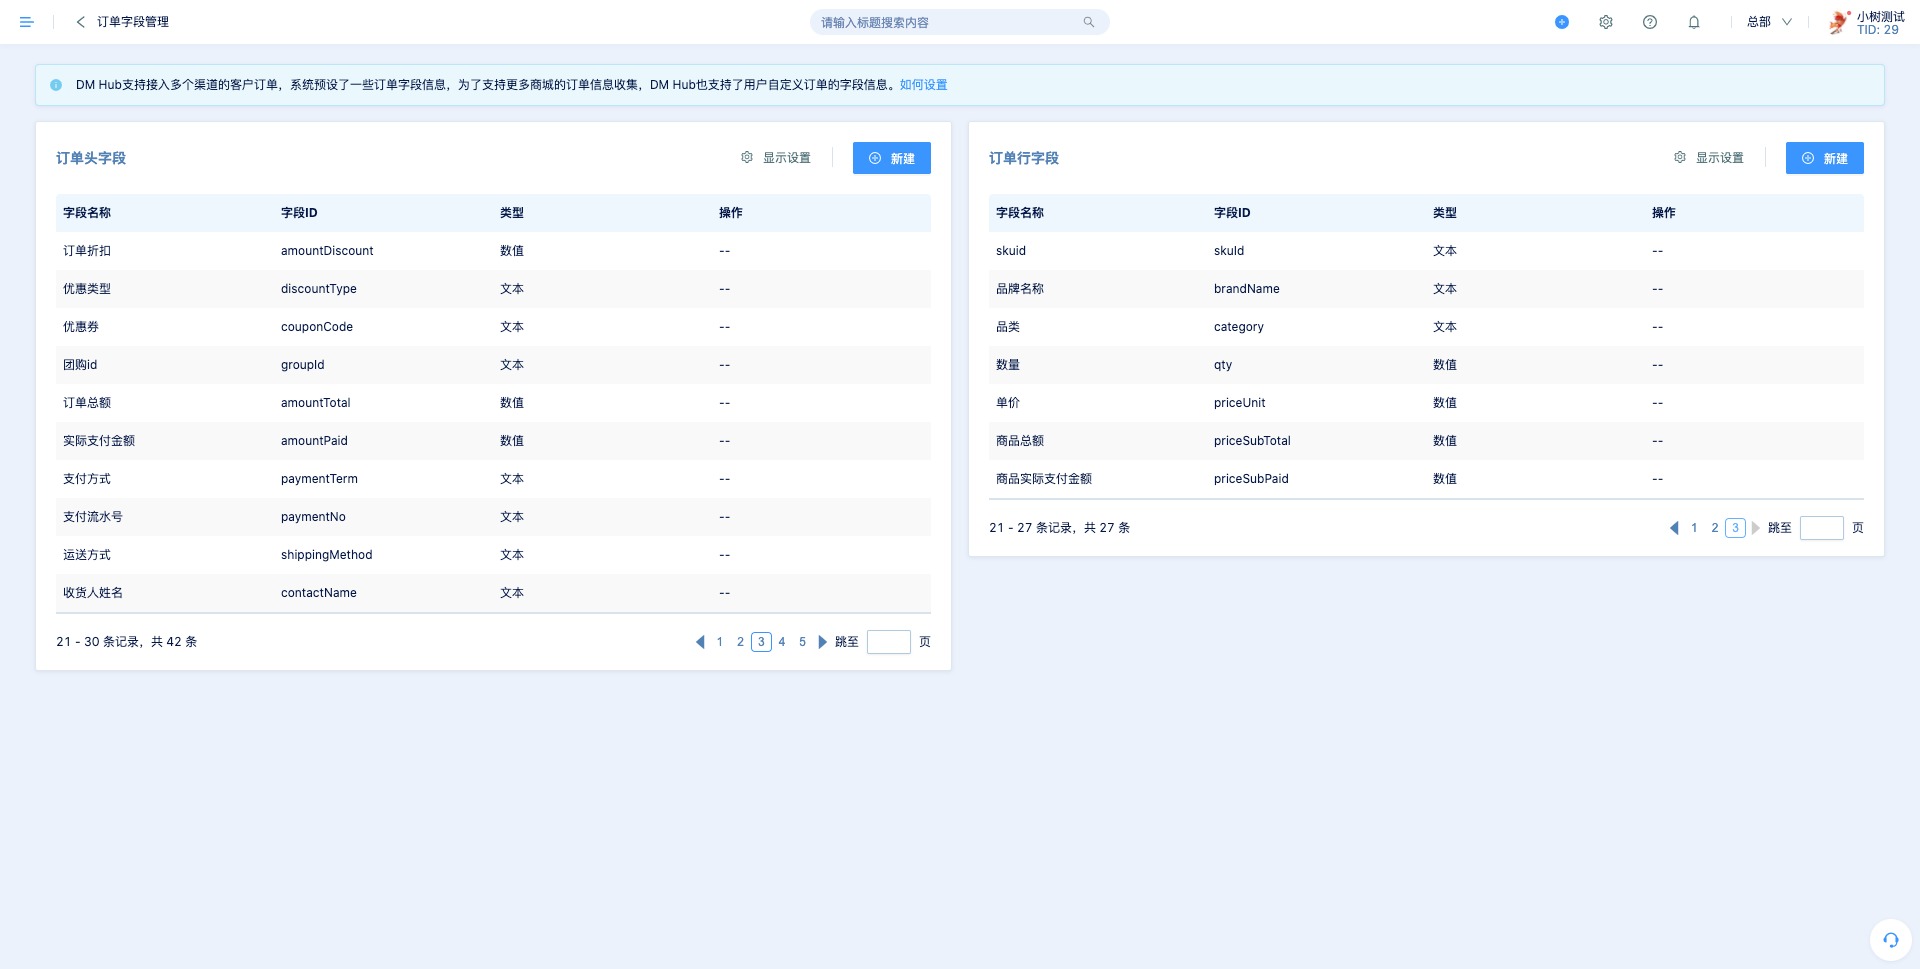
Task: Click the 类型 column header in 订单行字段
Action: click(1445, 213)
